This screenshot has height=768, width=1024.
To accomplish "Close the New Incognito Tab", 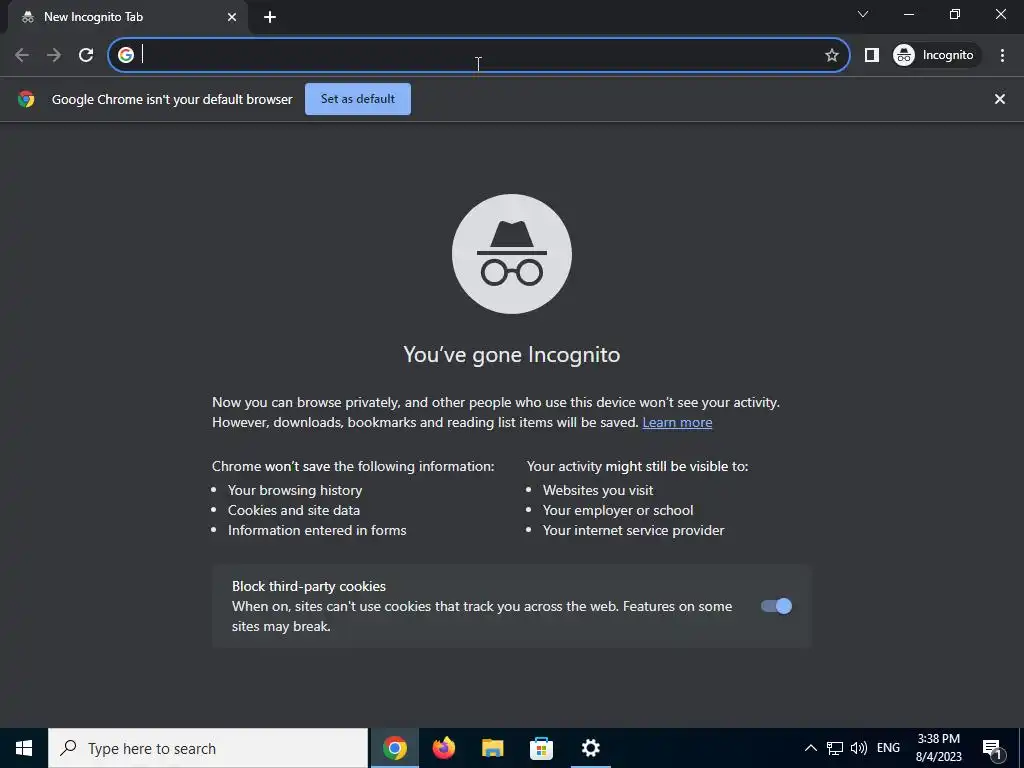I will point(232,17).
